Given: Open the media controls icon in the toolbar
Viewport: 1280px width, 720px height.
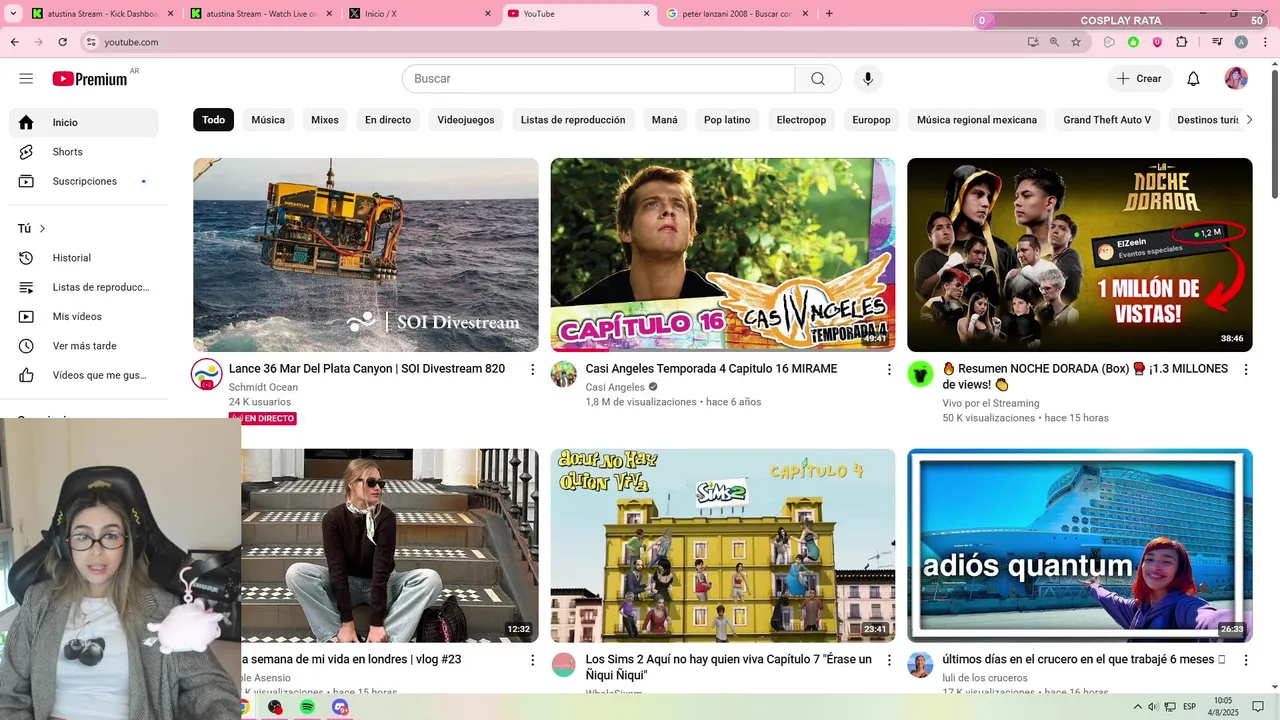Looking at the screenshot, I should [x=1217, y=42].
